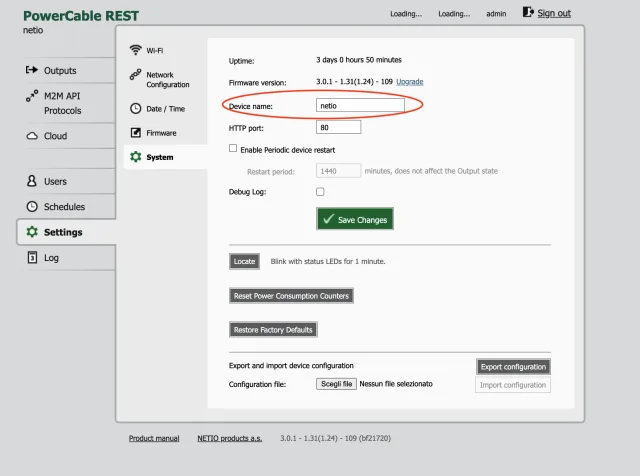The image size is (640, 476).
Task: Click the Sign out link
Action: pyautogui.click(x=553, y=13)
